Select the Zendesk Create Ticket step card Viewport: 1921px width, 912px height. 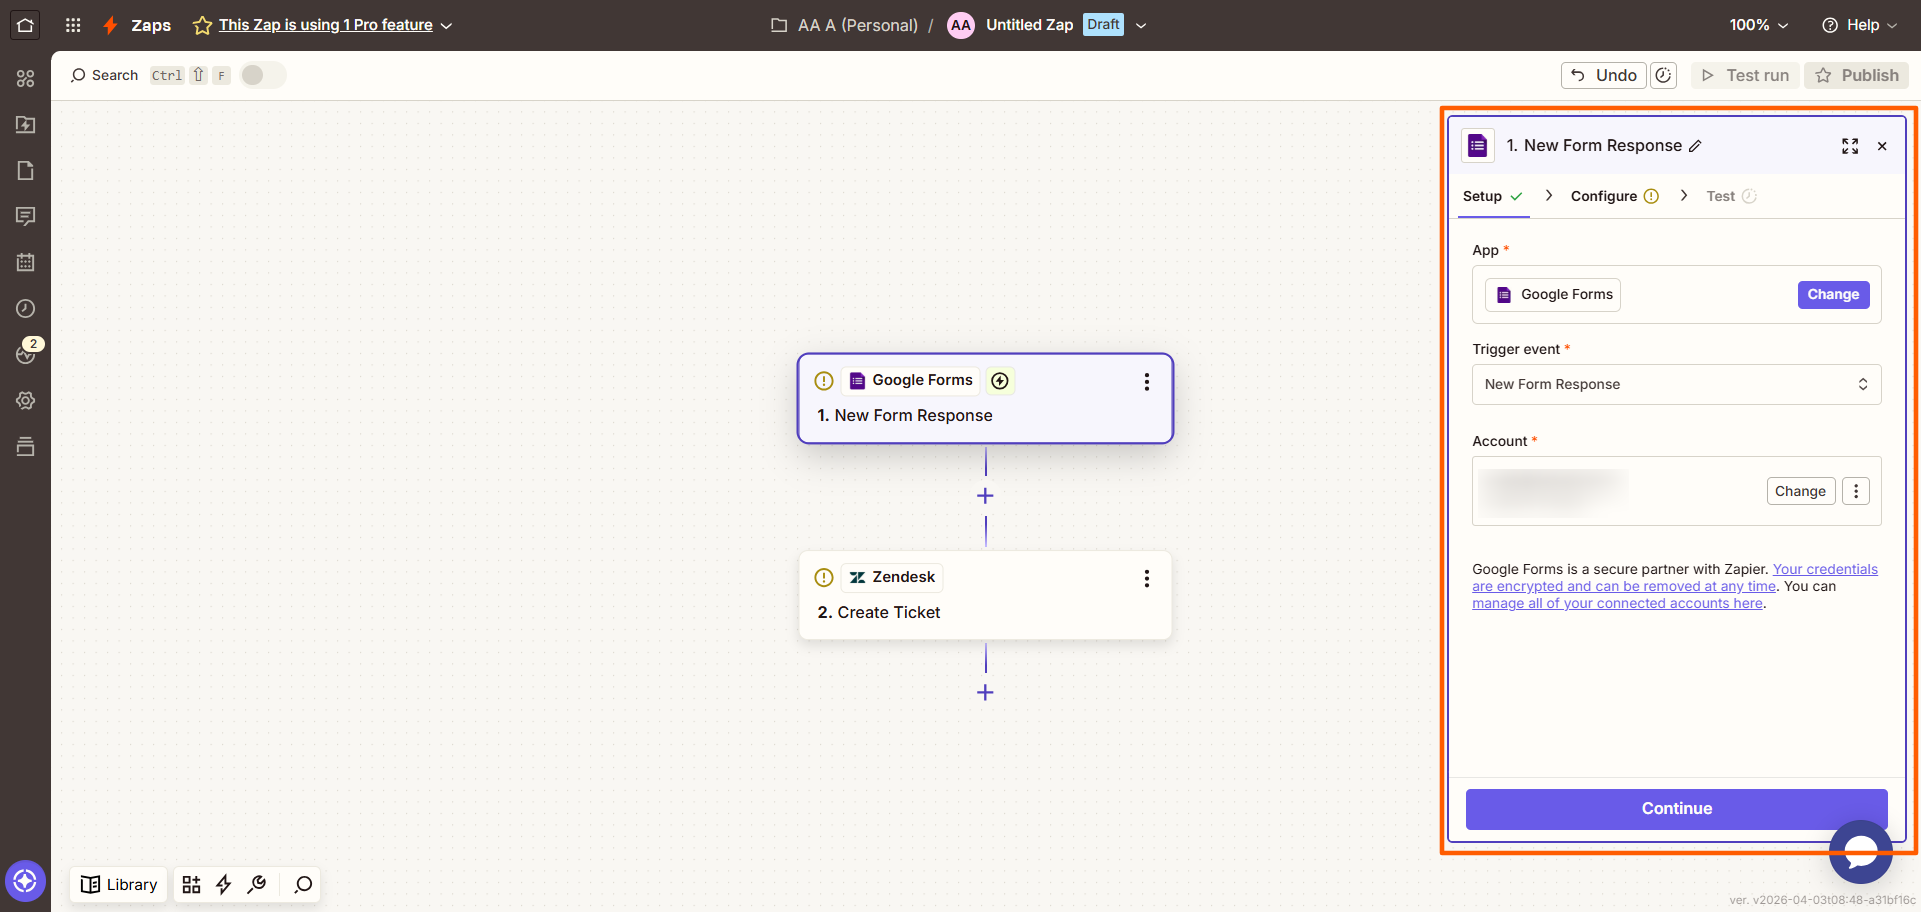coord(985,595)
